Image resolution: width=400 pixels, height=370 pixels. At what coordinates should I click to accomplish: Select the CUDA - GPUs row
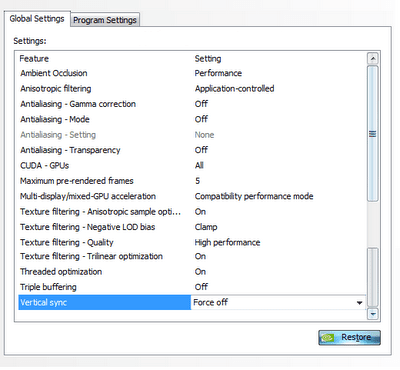(x=192, y=165)
